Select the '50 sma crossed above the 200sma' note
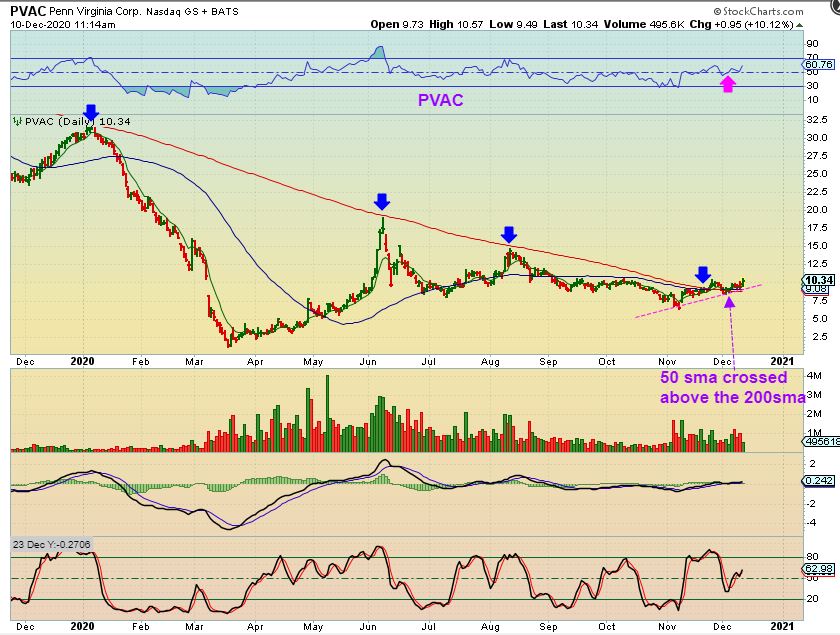Screen dimensions: 840x635 (x=732, y=387)
